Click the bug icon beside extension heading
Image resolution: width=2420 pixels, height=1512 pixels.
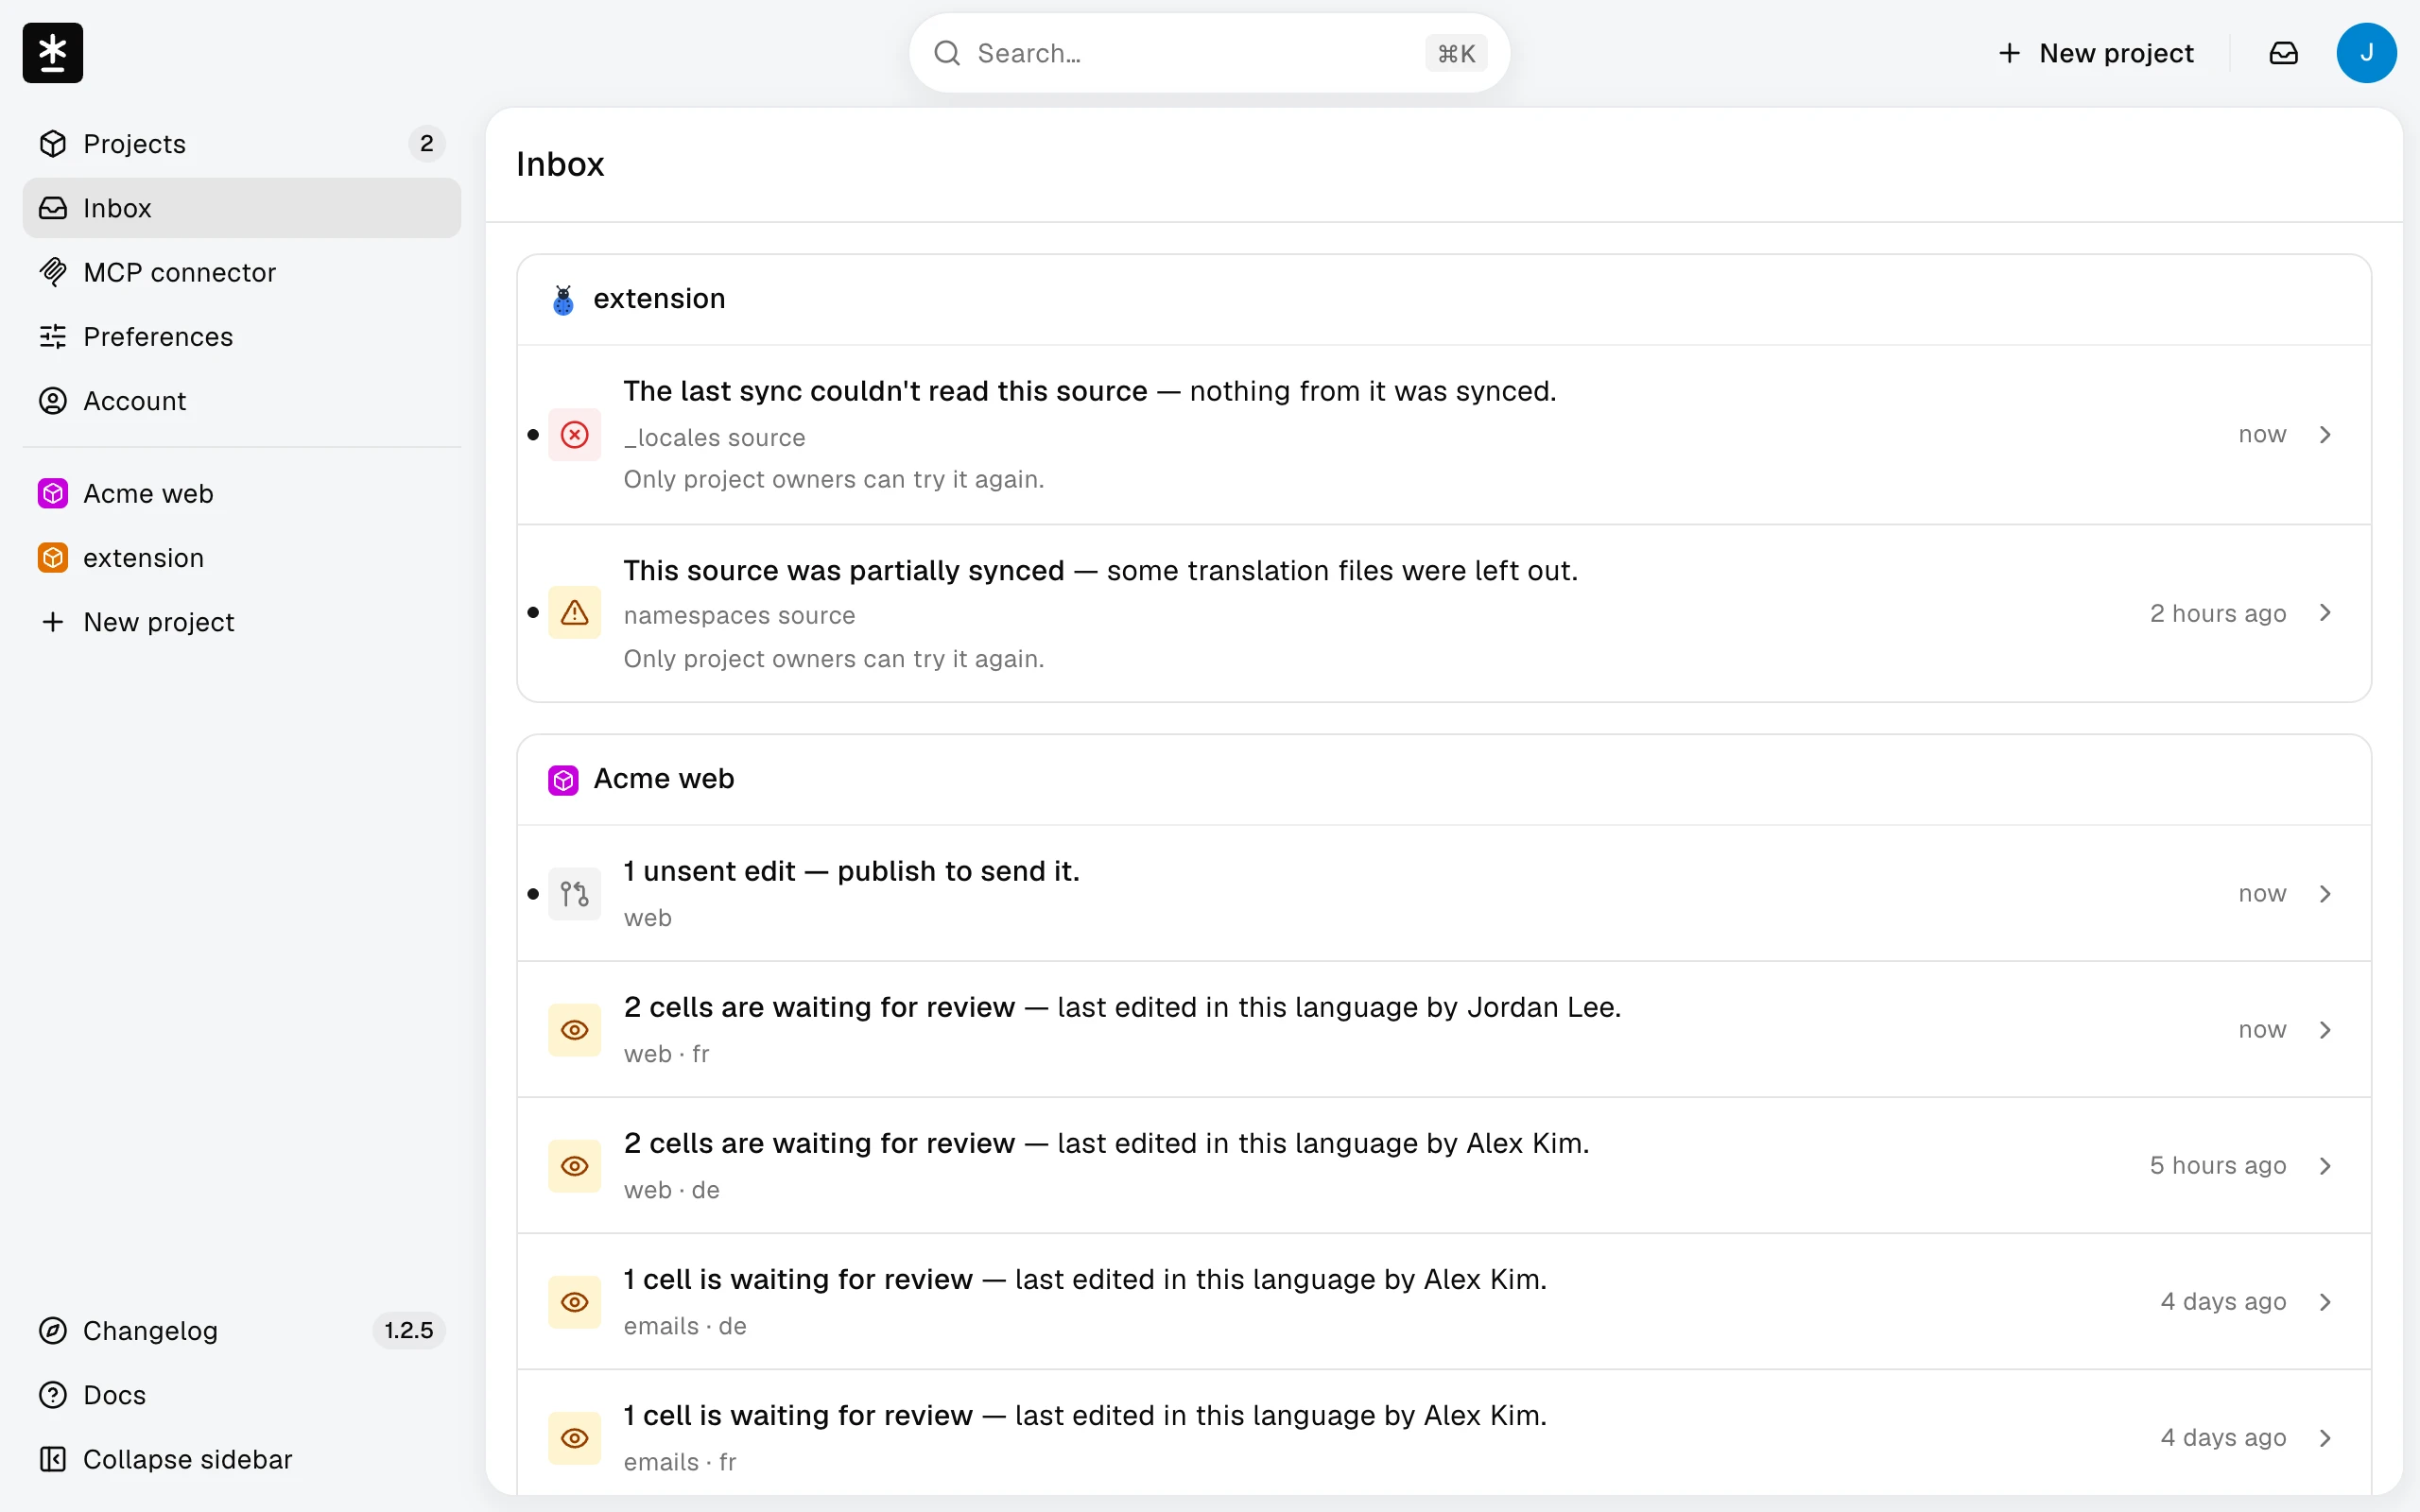(563, 299)
